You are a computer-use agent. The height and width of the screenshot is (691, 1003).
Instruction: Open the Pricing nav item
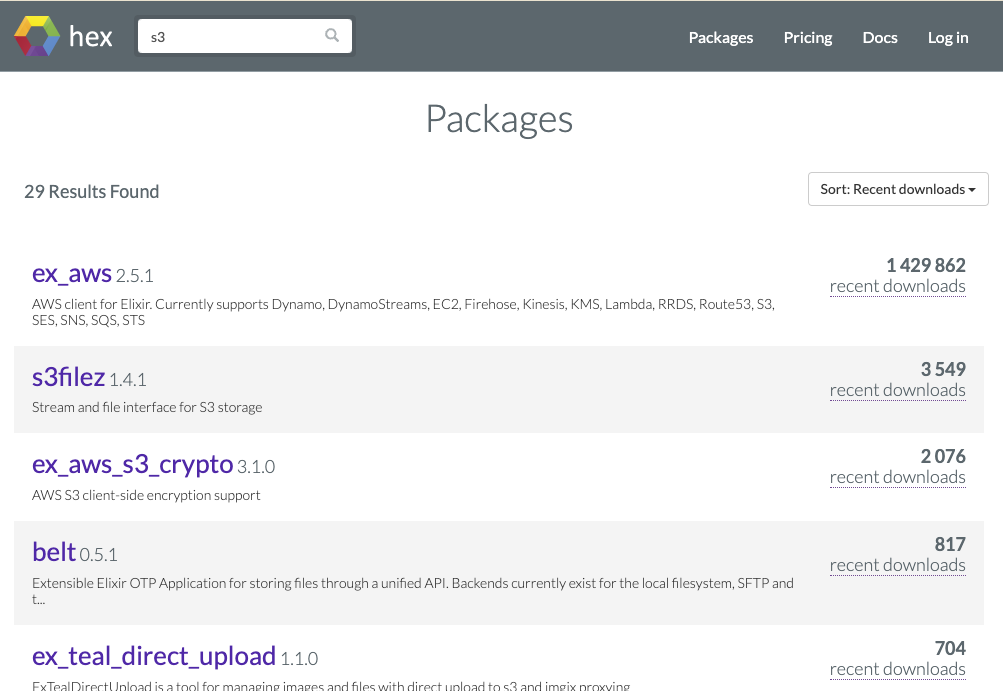[807, 37]
